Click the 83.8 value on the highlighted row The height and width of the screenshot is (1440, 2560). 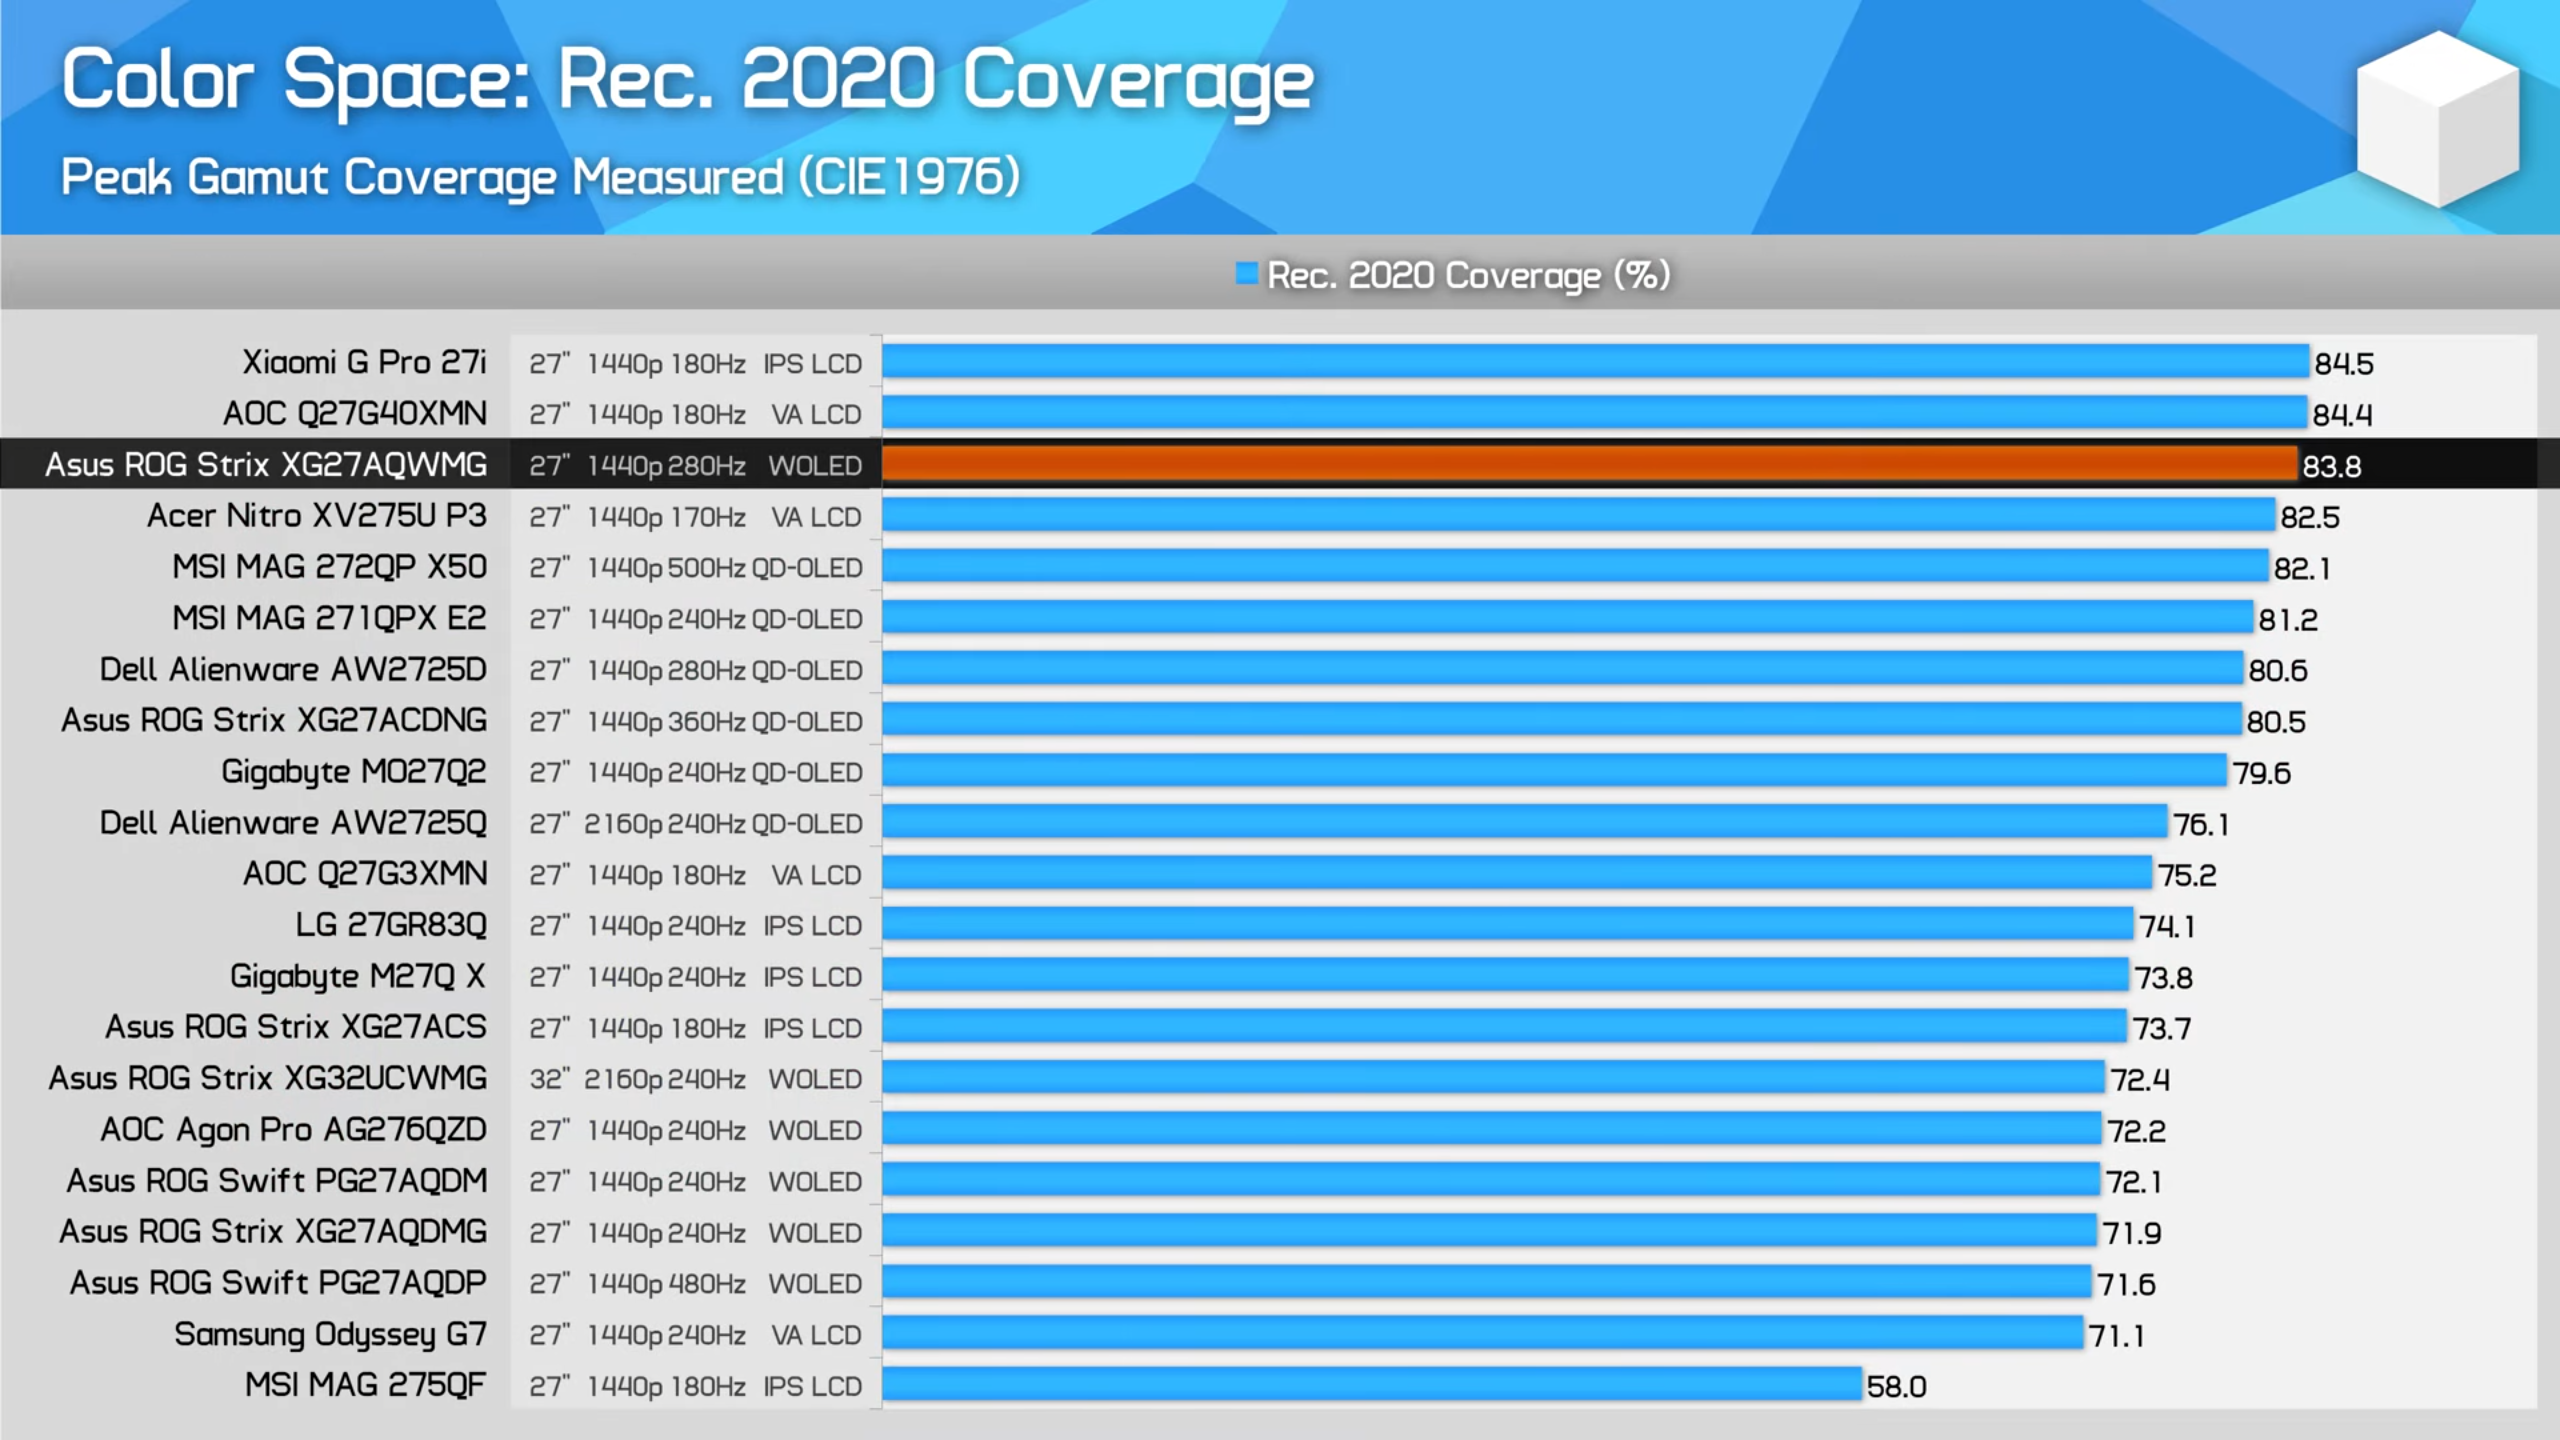coord(2331,467)
